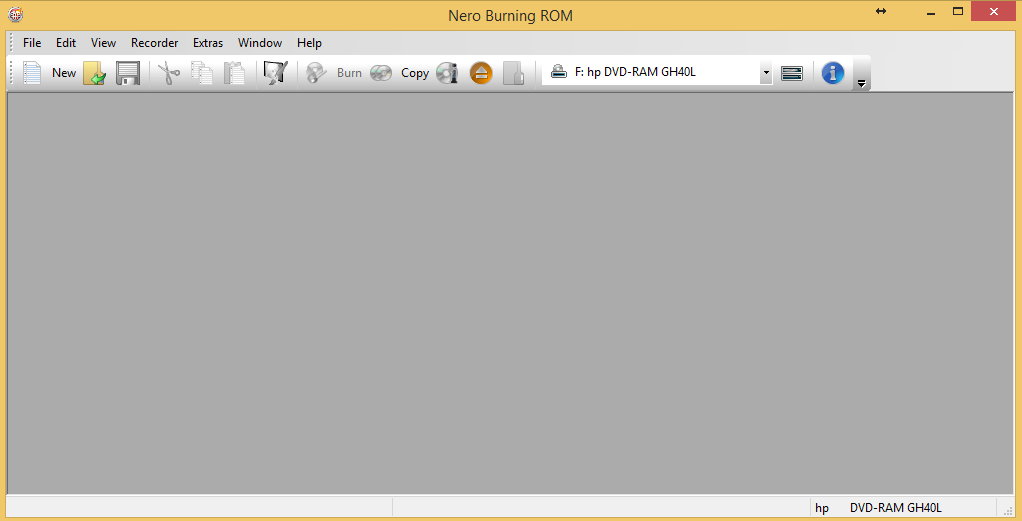Click the status bar resize grip
1022x521 pixels.
pyautogui.click(x=1008, y=511)
